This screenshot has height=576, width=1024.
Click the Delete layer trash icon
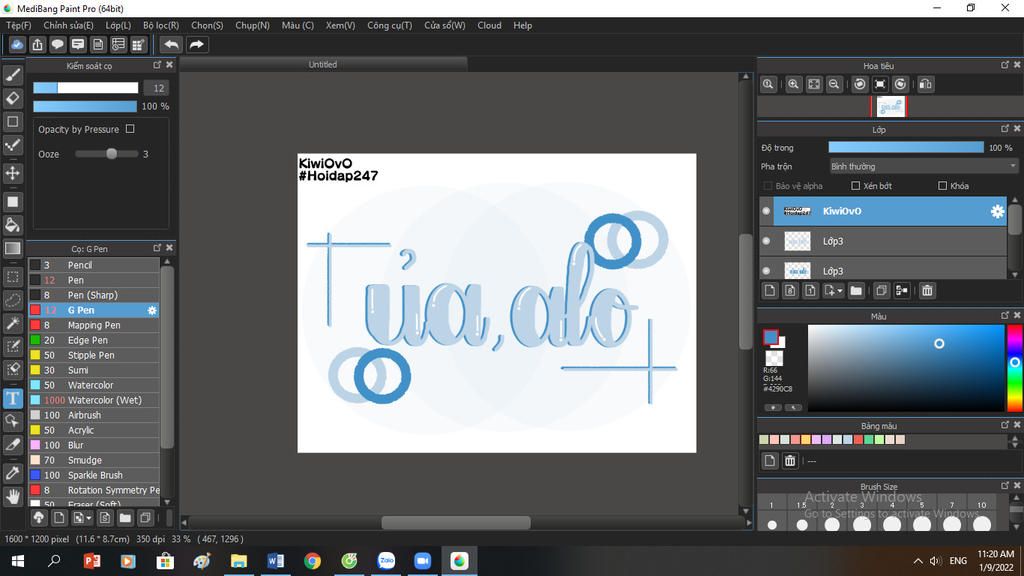click(927, 291)
